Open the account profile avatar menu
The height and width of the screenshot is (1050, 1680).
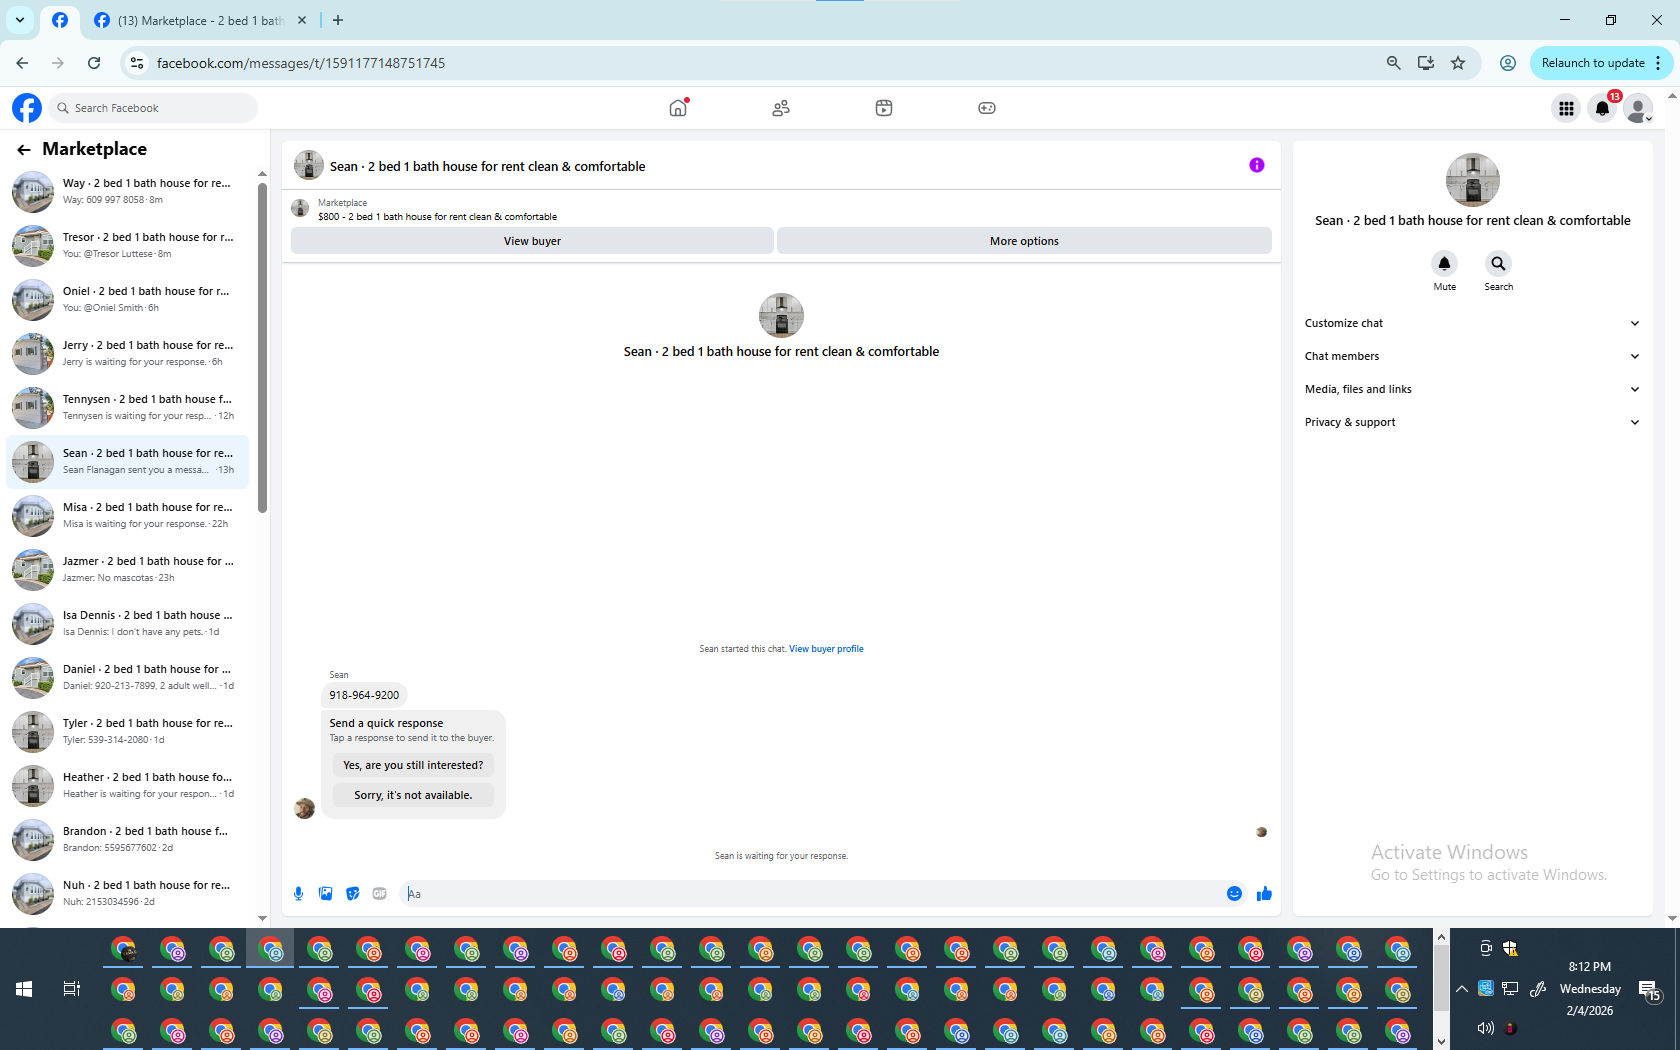coord(1638,108)
